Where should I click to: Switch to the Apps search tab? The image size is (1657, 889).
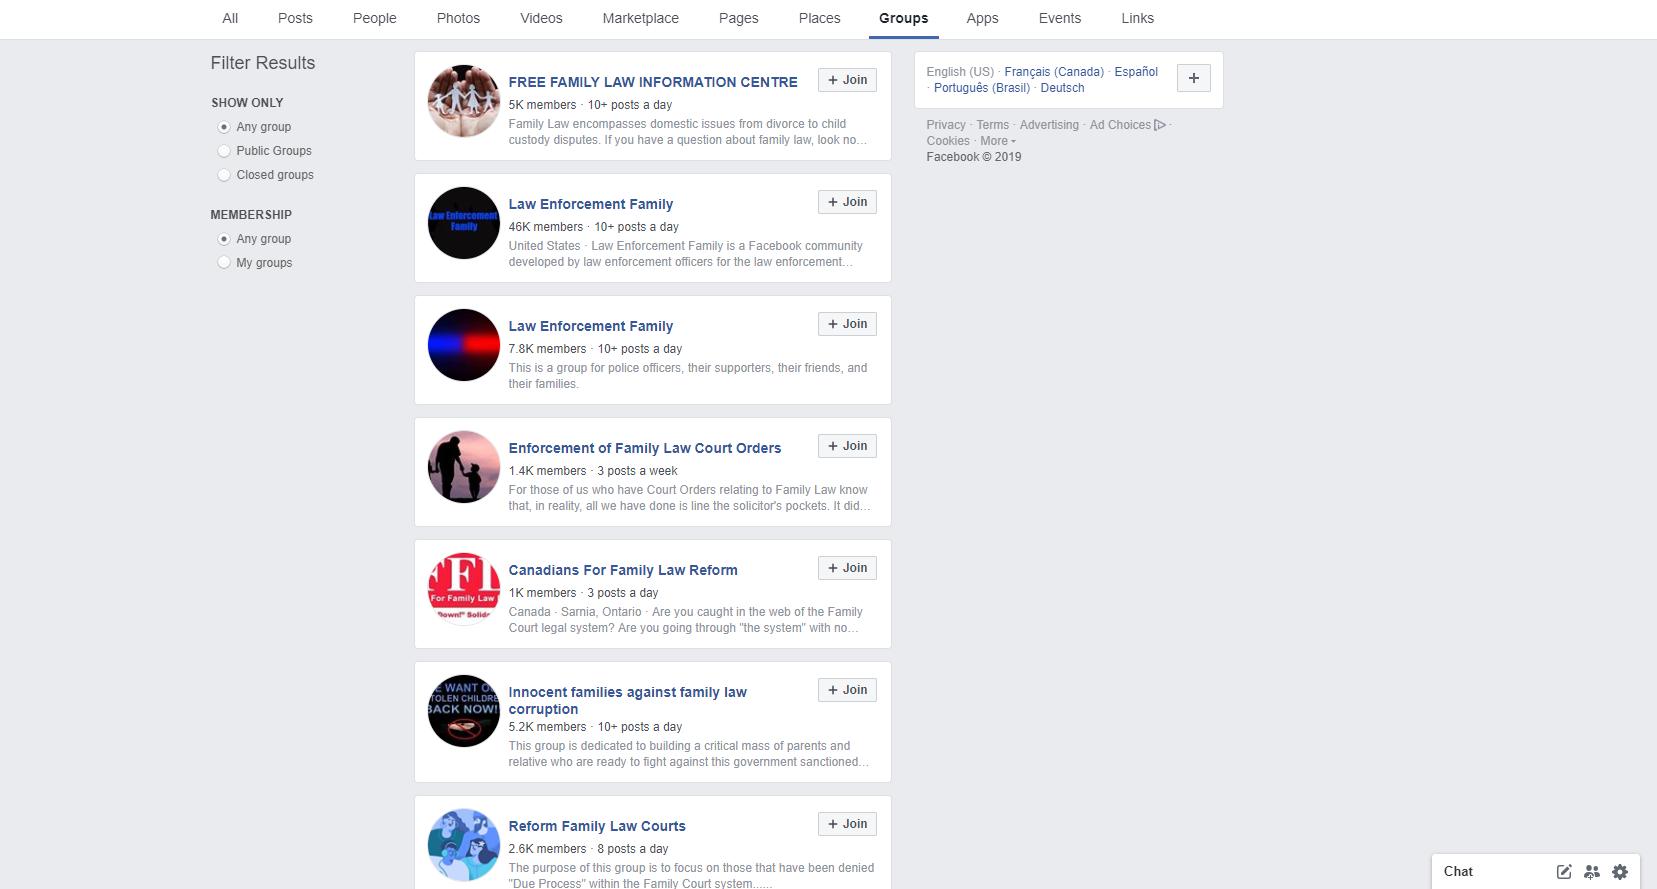982,18
